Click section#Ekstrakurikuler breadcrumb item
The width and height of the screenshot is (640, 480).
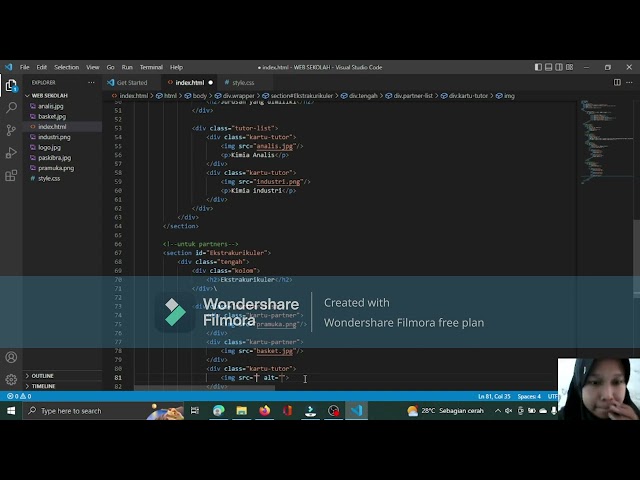point(298,96)
